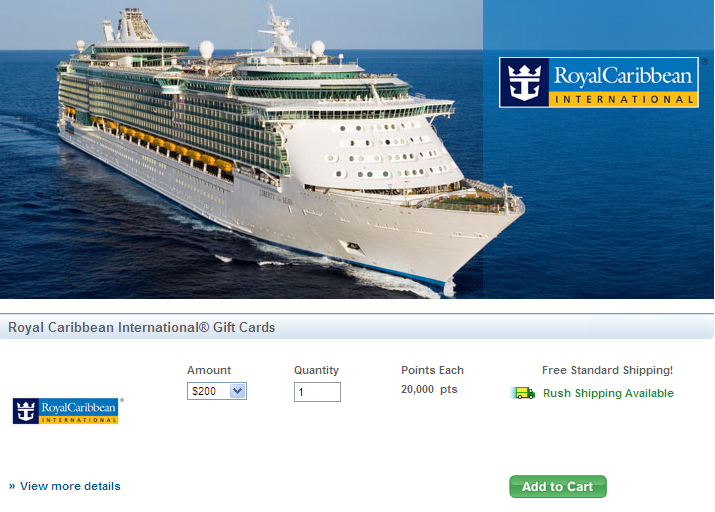715x512 pixels.
Task: Click the small Royal Caribbean logo thumbnail
Action: pos(66,411)
